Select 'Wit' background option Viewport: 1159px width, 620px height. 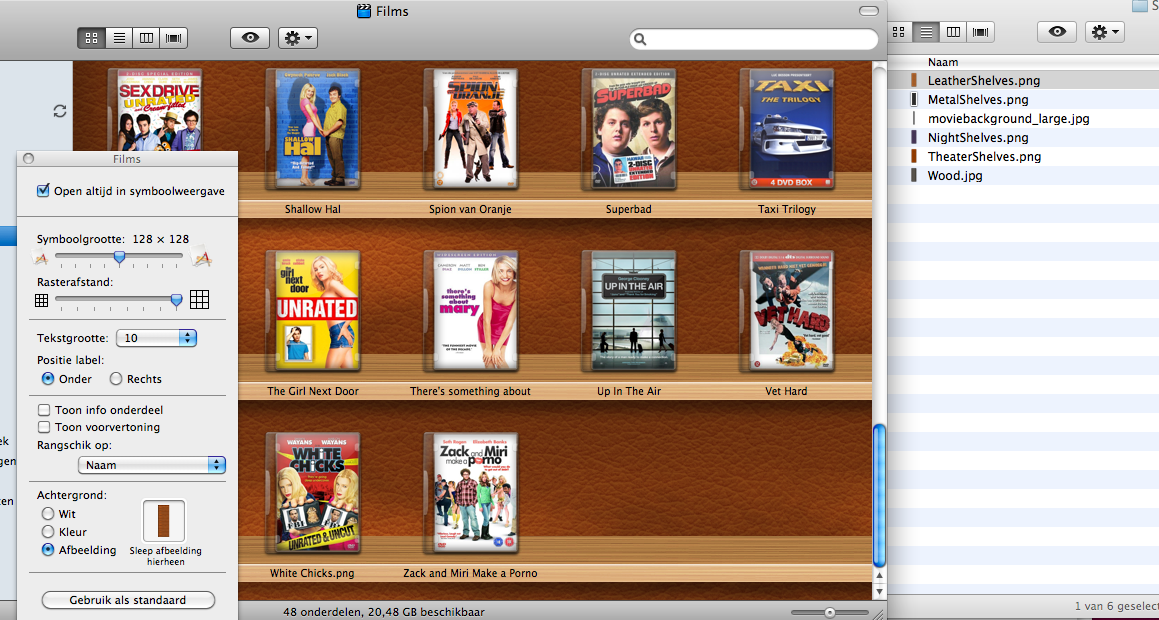(48, 514)
